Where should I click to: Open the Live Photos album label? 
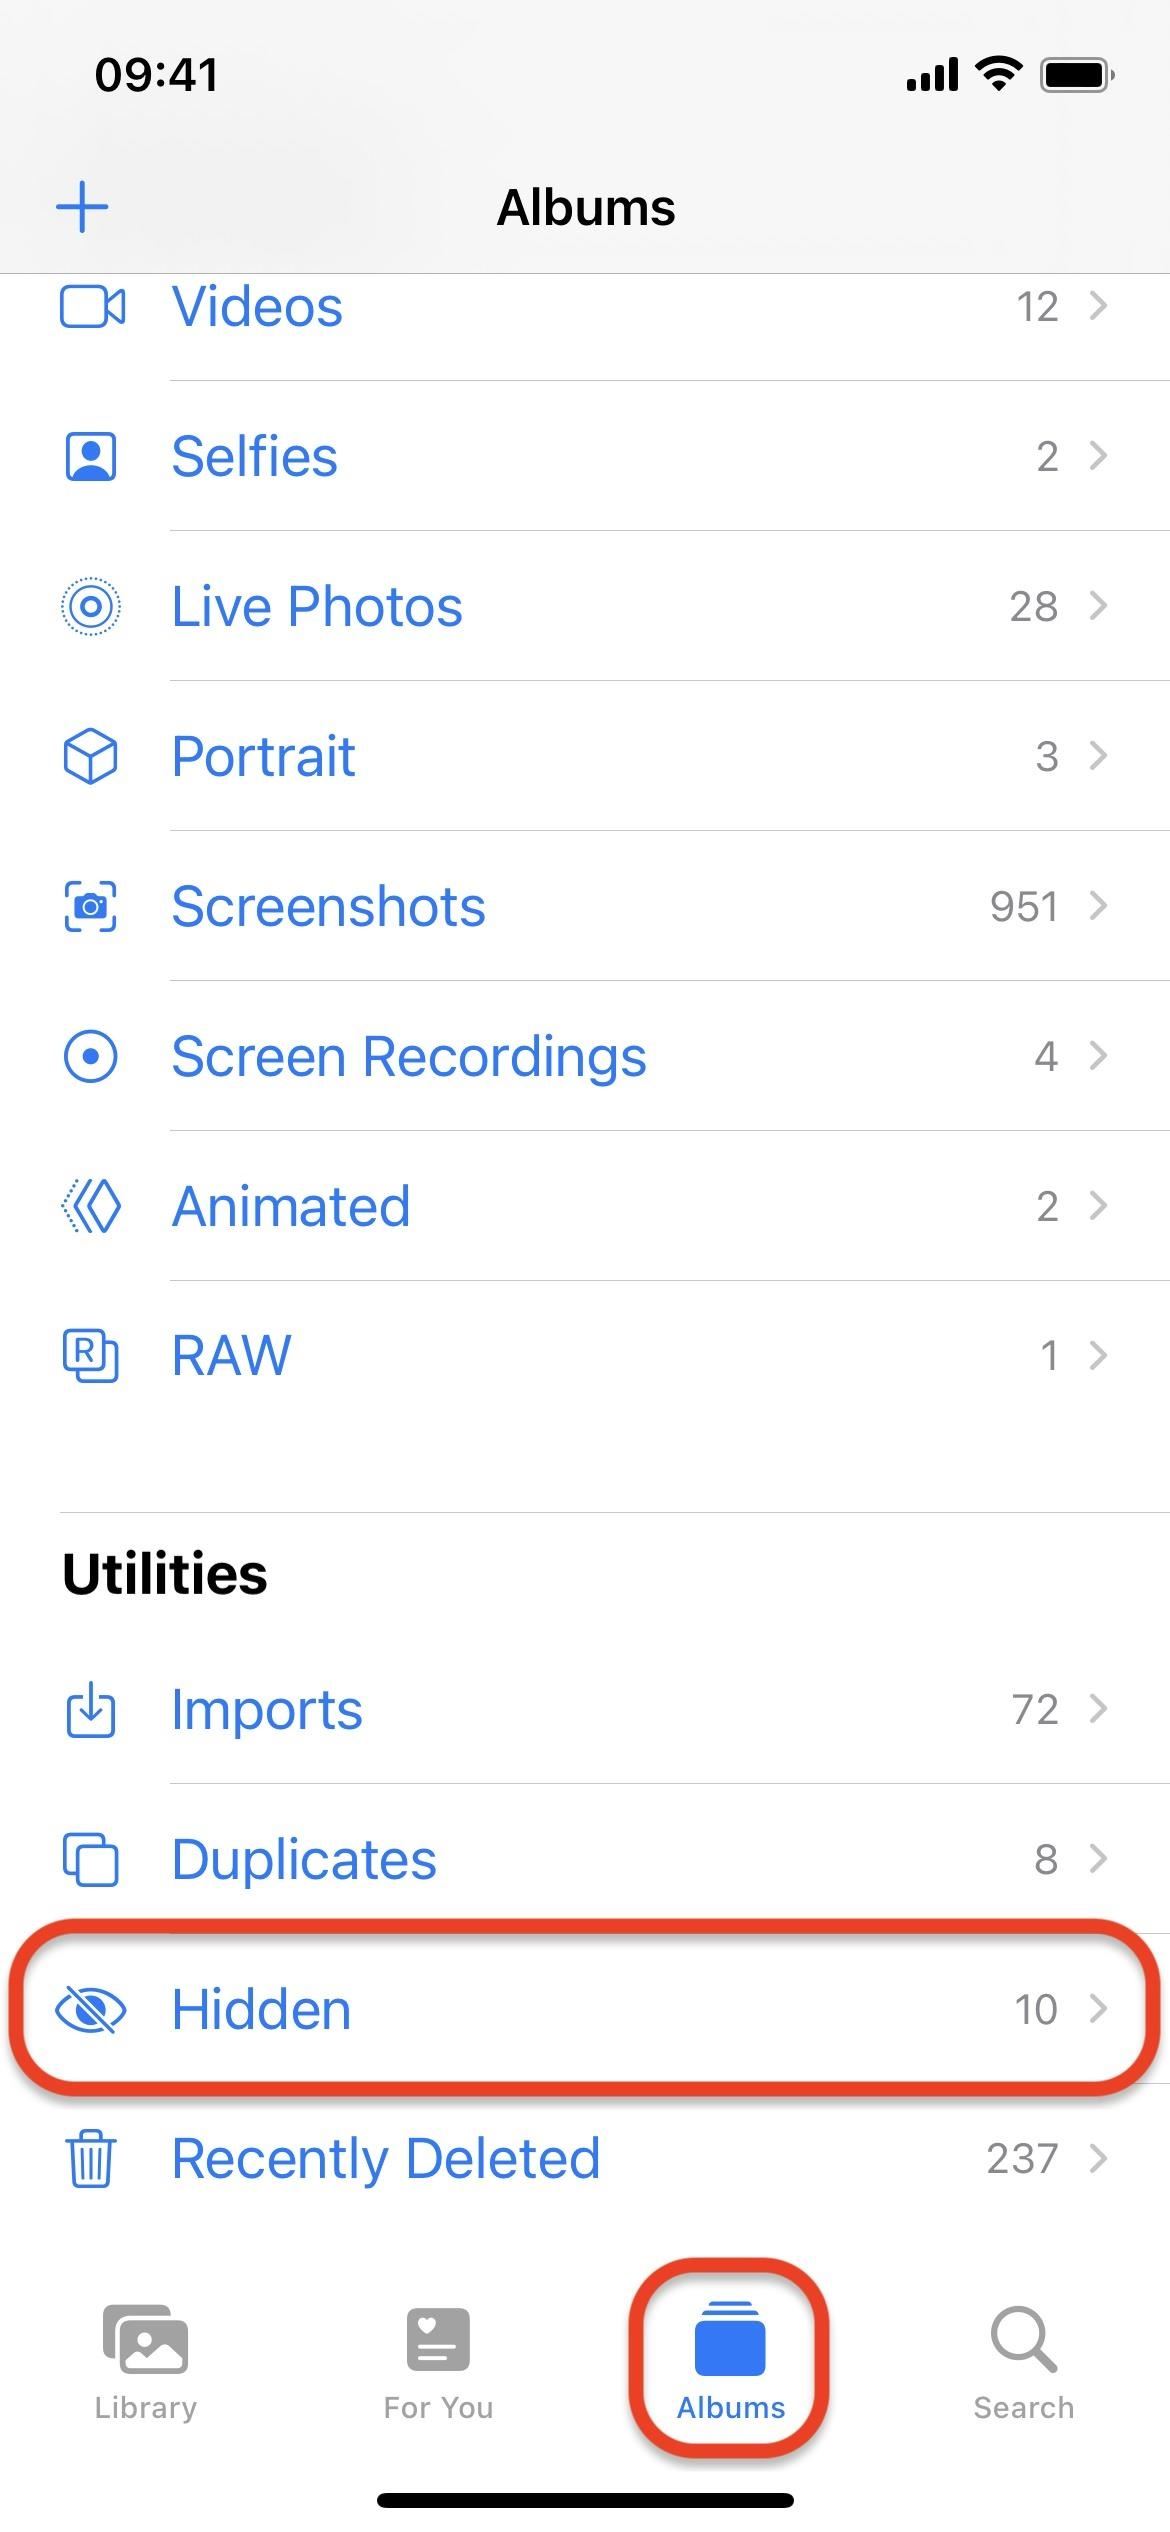click(x=317, y=606)
